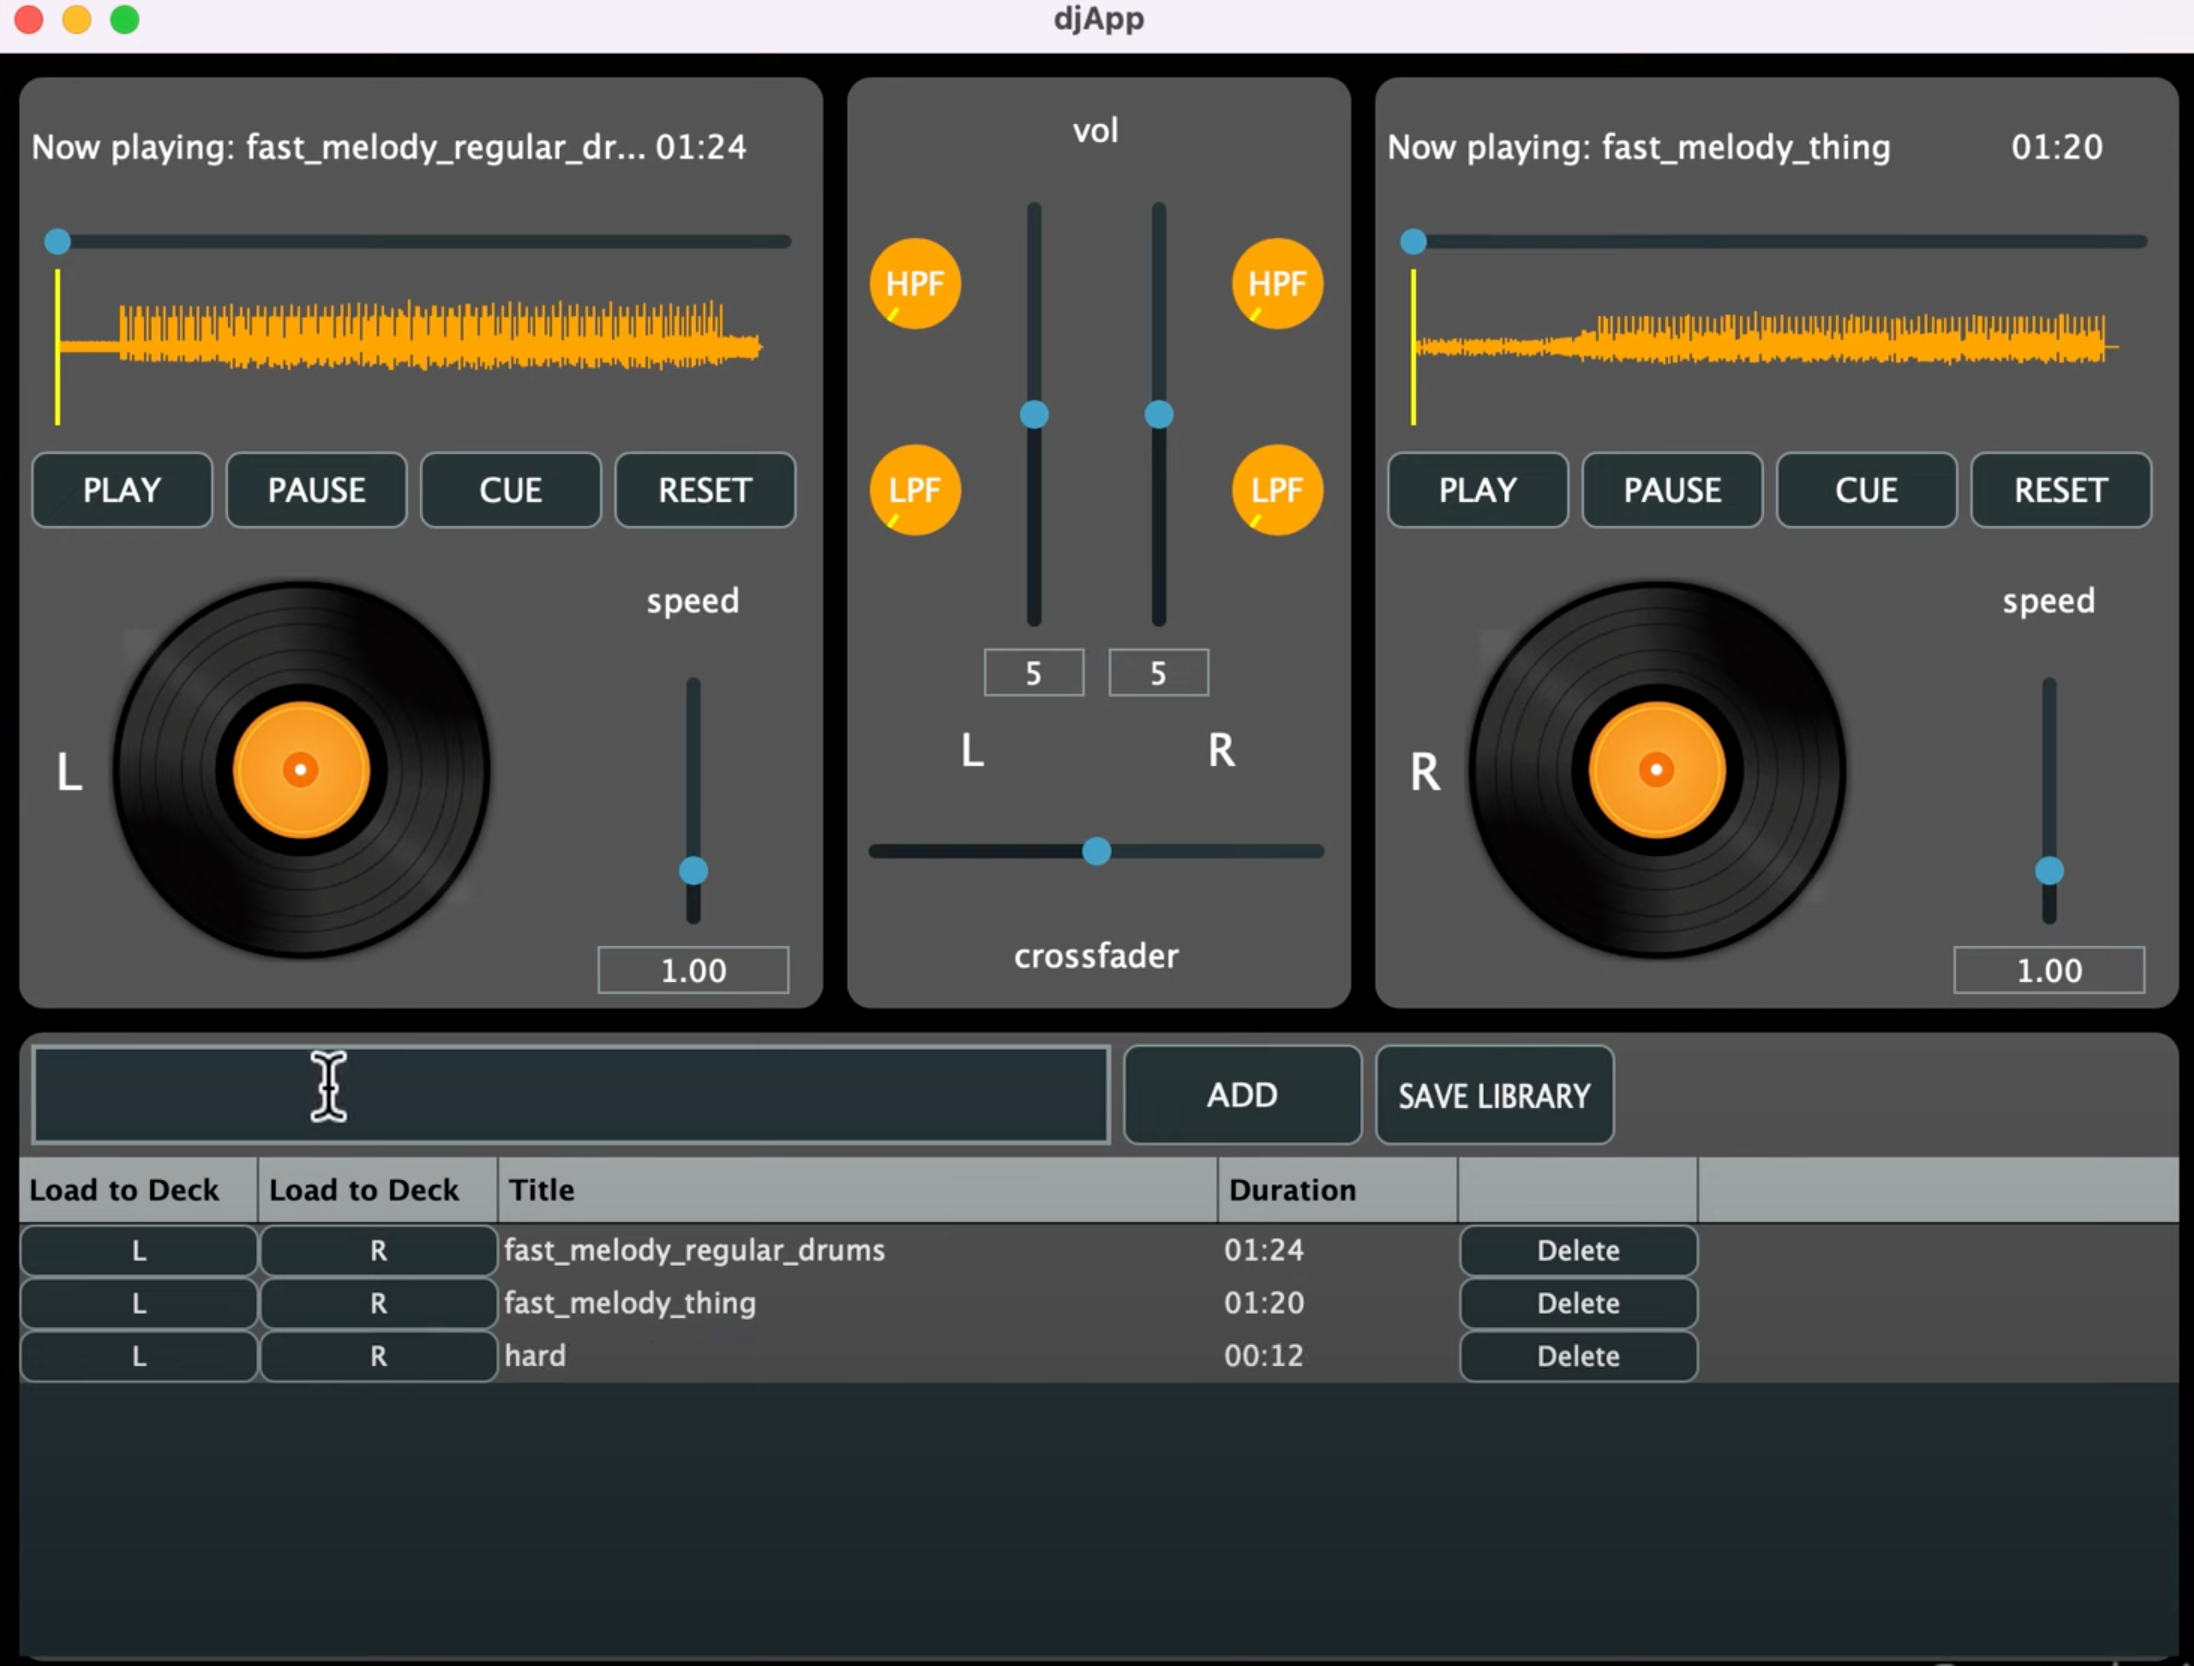The width and height of the screenshot is (2194, 1666).
Task: Click the right deck HPF knob
Action: (x=1277, y=284)
